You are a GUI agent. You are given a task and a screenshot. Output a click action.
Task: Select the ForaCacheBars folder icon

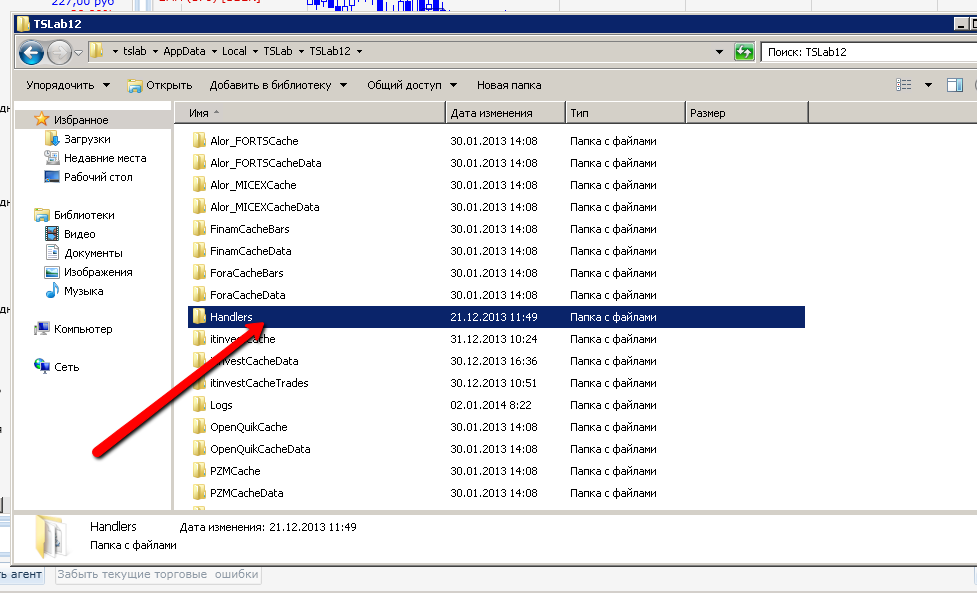199,272
